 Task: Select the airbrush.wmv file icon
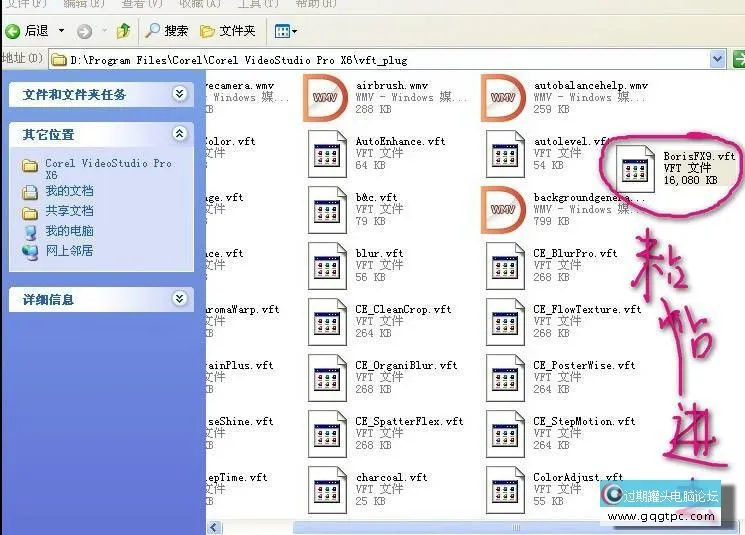coord(325,98)
